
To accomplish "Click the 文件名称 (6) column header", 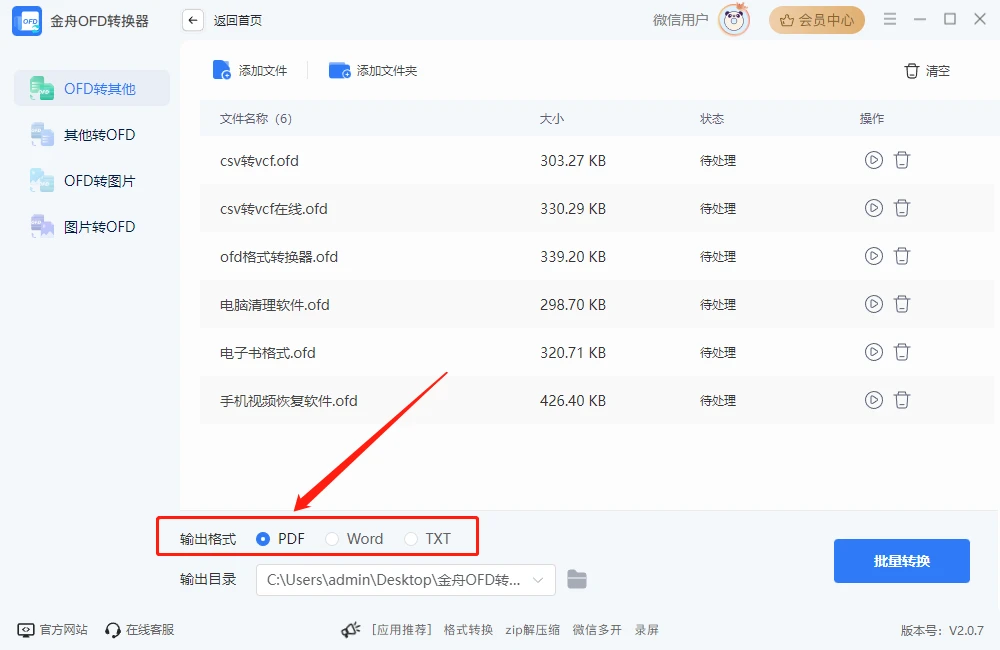I will [256, 119].
